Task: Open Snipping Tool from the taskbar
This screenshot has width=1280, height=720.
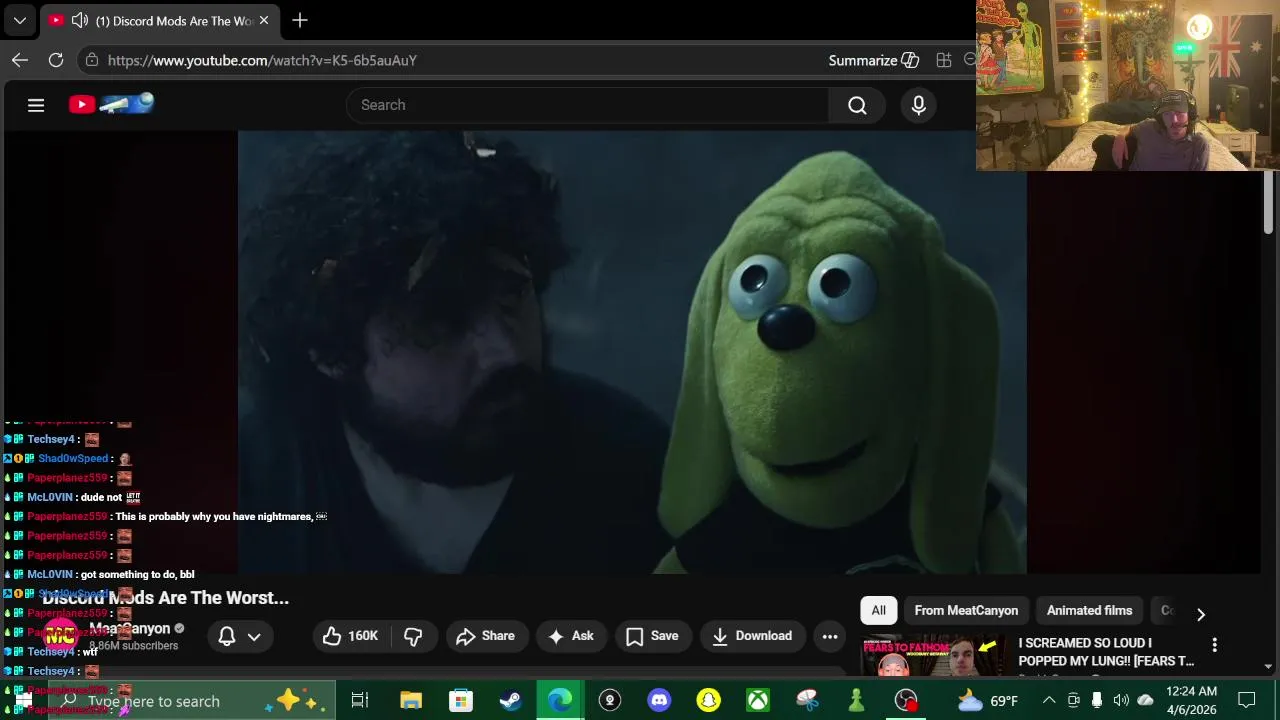Action: 807,701
